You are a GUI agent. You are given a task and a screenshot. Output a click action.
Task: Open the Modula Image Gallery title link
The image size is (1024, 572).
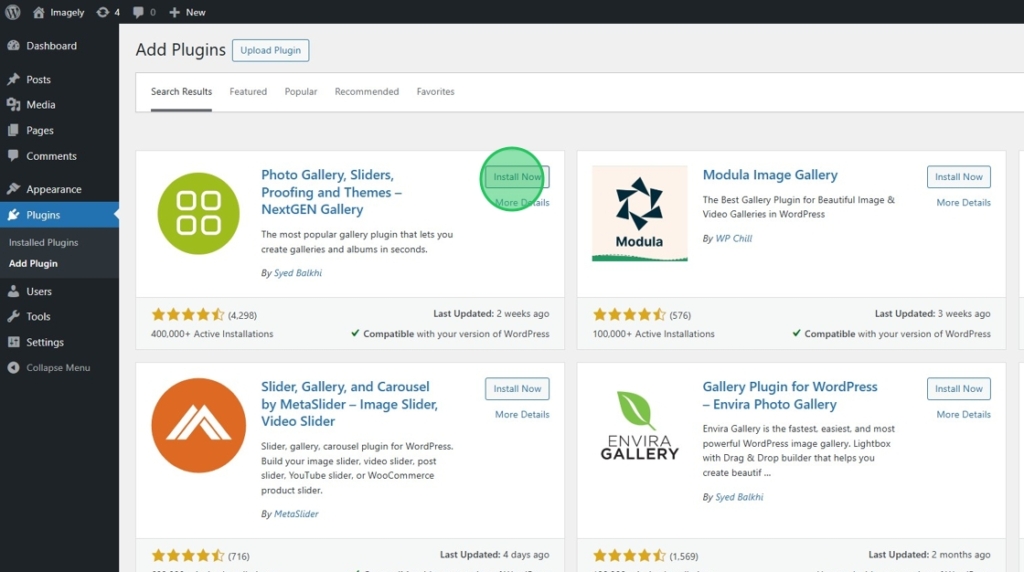[x=770, y=175]
